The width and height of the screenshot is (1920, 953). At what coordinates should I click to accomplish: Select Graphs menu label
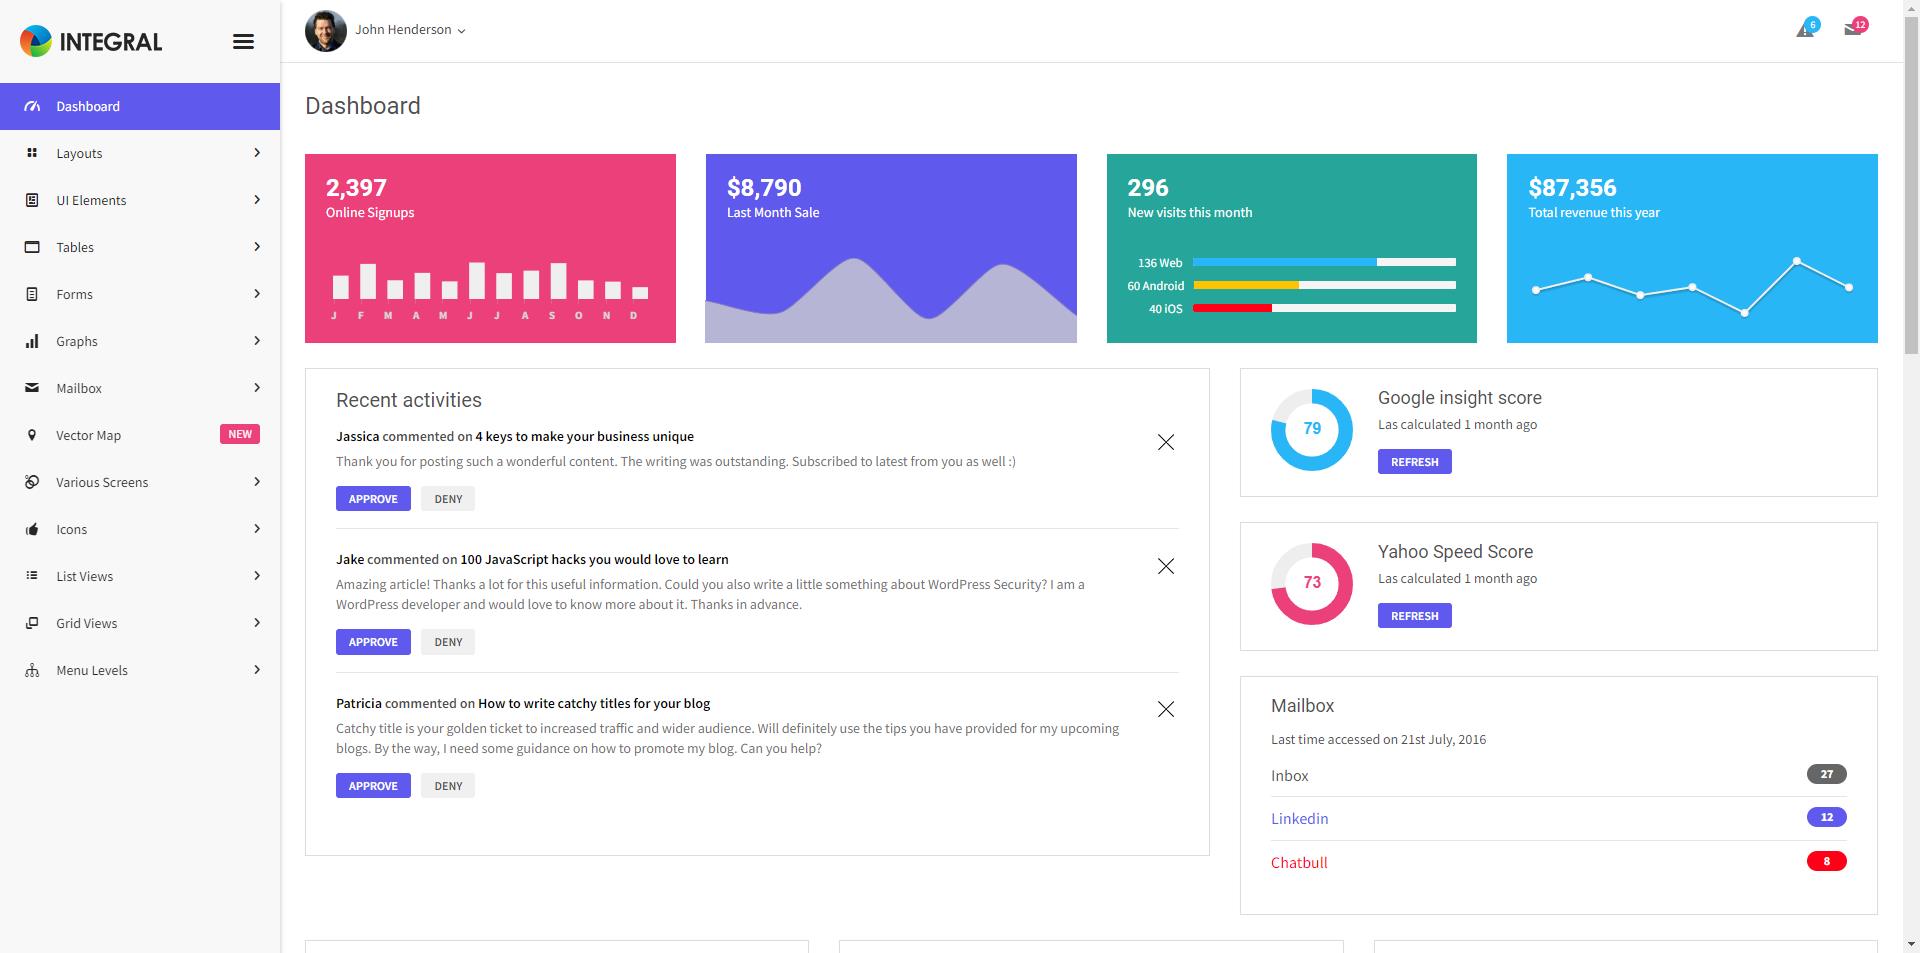(77, 341)
